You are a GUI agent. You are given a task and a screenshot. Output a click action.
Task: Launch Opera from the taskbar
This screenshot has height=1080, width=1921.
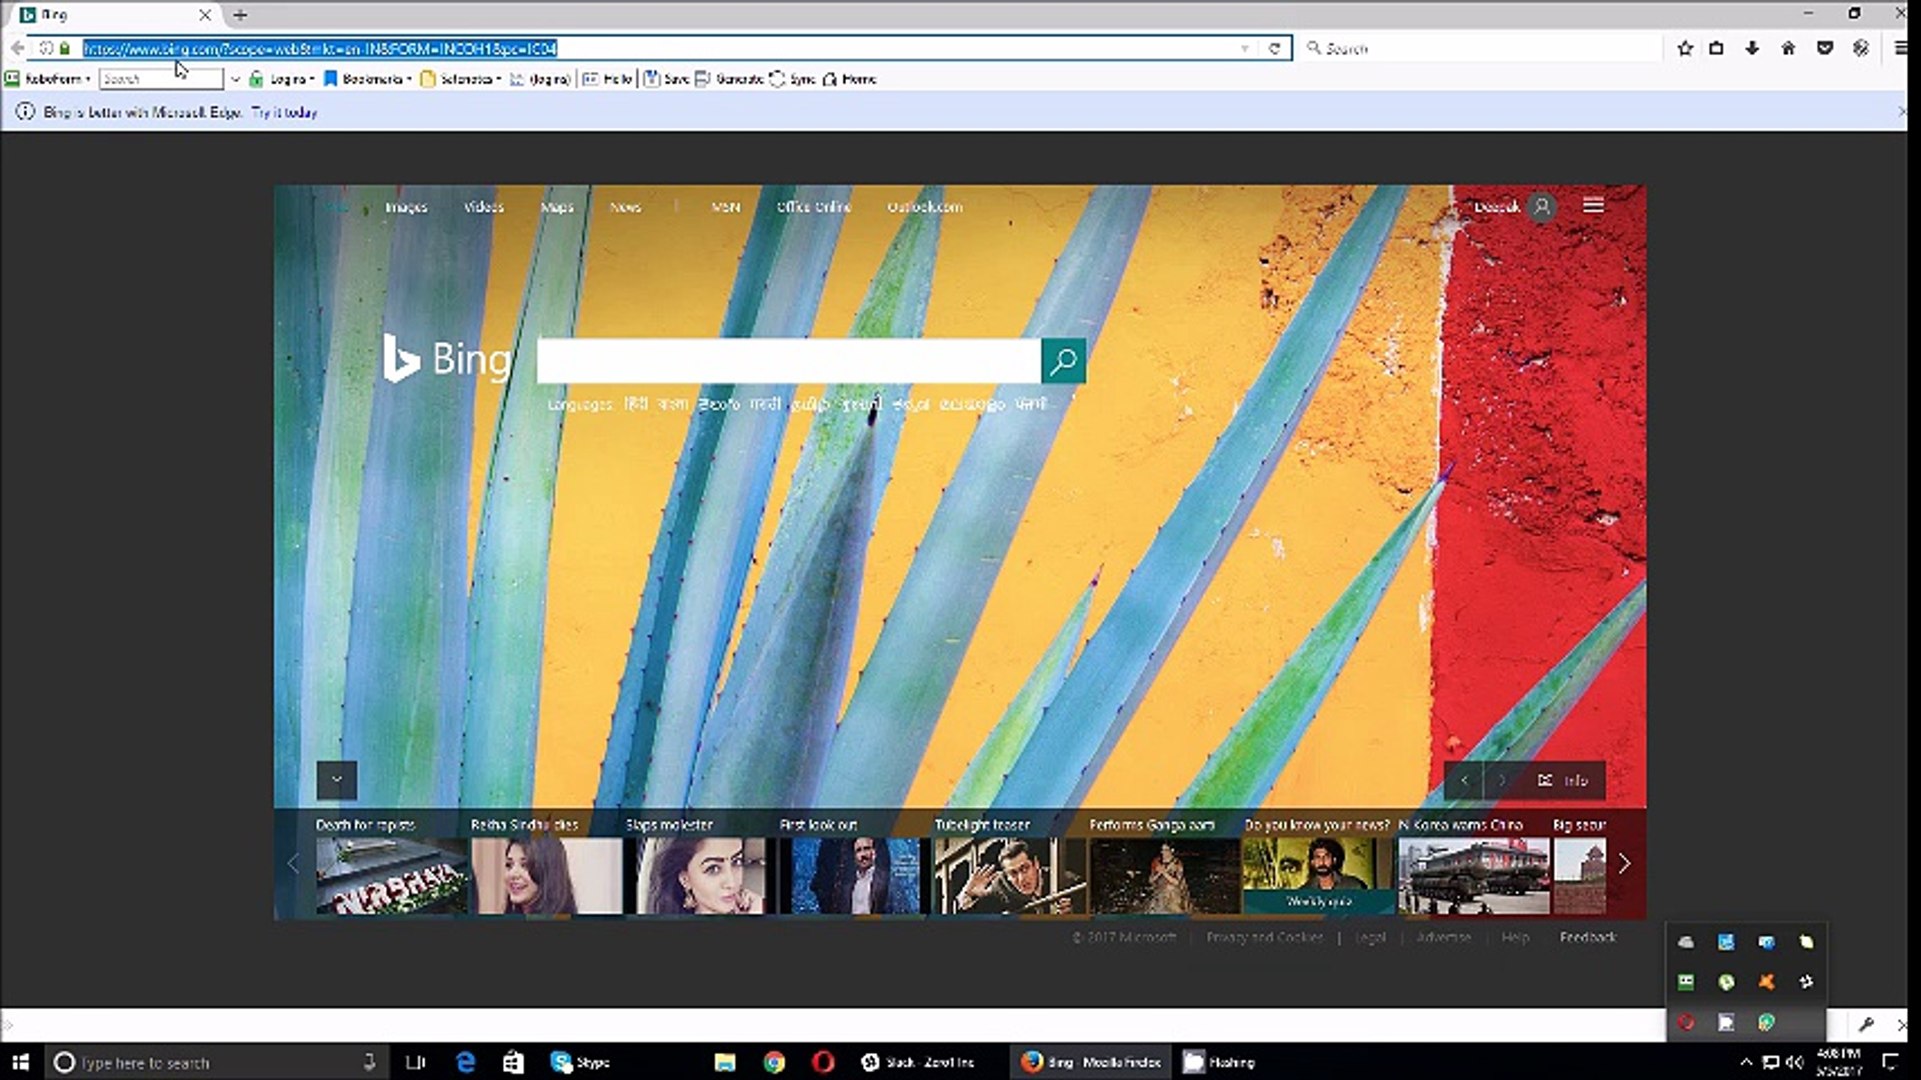tap(822, 1062)
